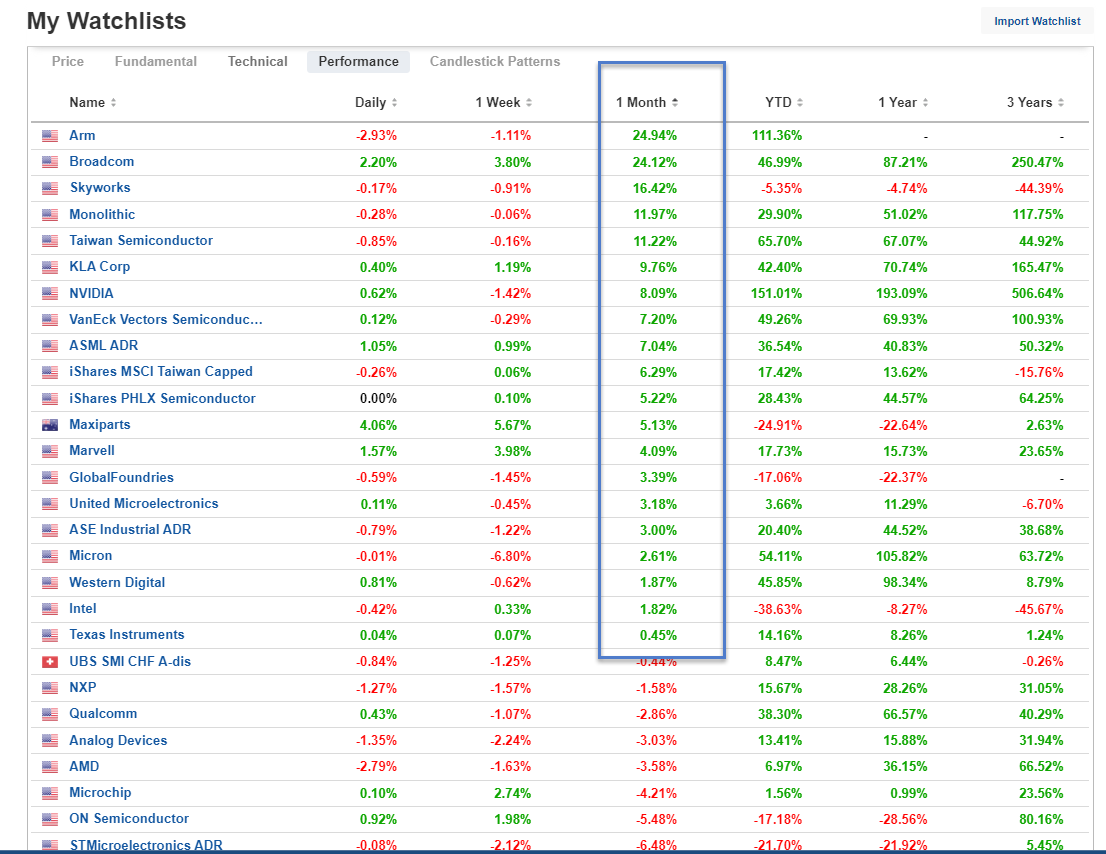Click the US flag beside Marvell
1106x854 pixels.
(x=49, y=451)
